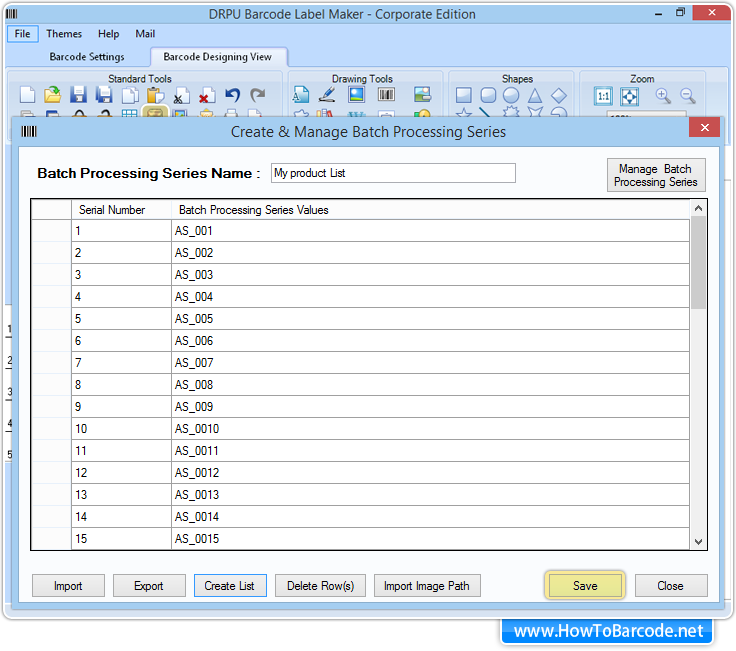Click the Open folder icon
The height and width of the screenshot is (651, 736).
[x=53, y=96]
